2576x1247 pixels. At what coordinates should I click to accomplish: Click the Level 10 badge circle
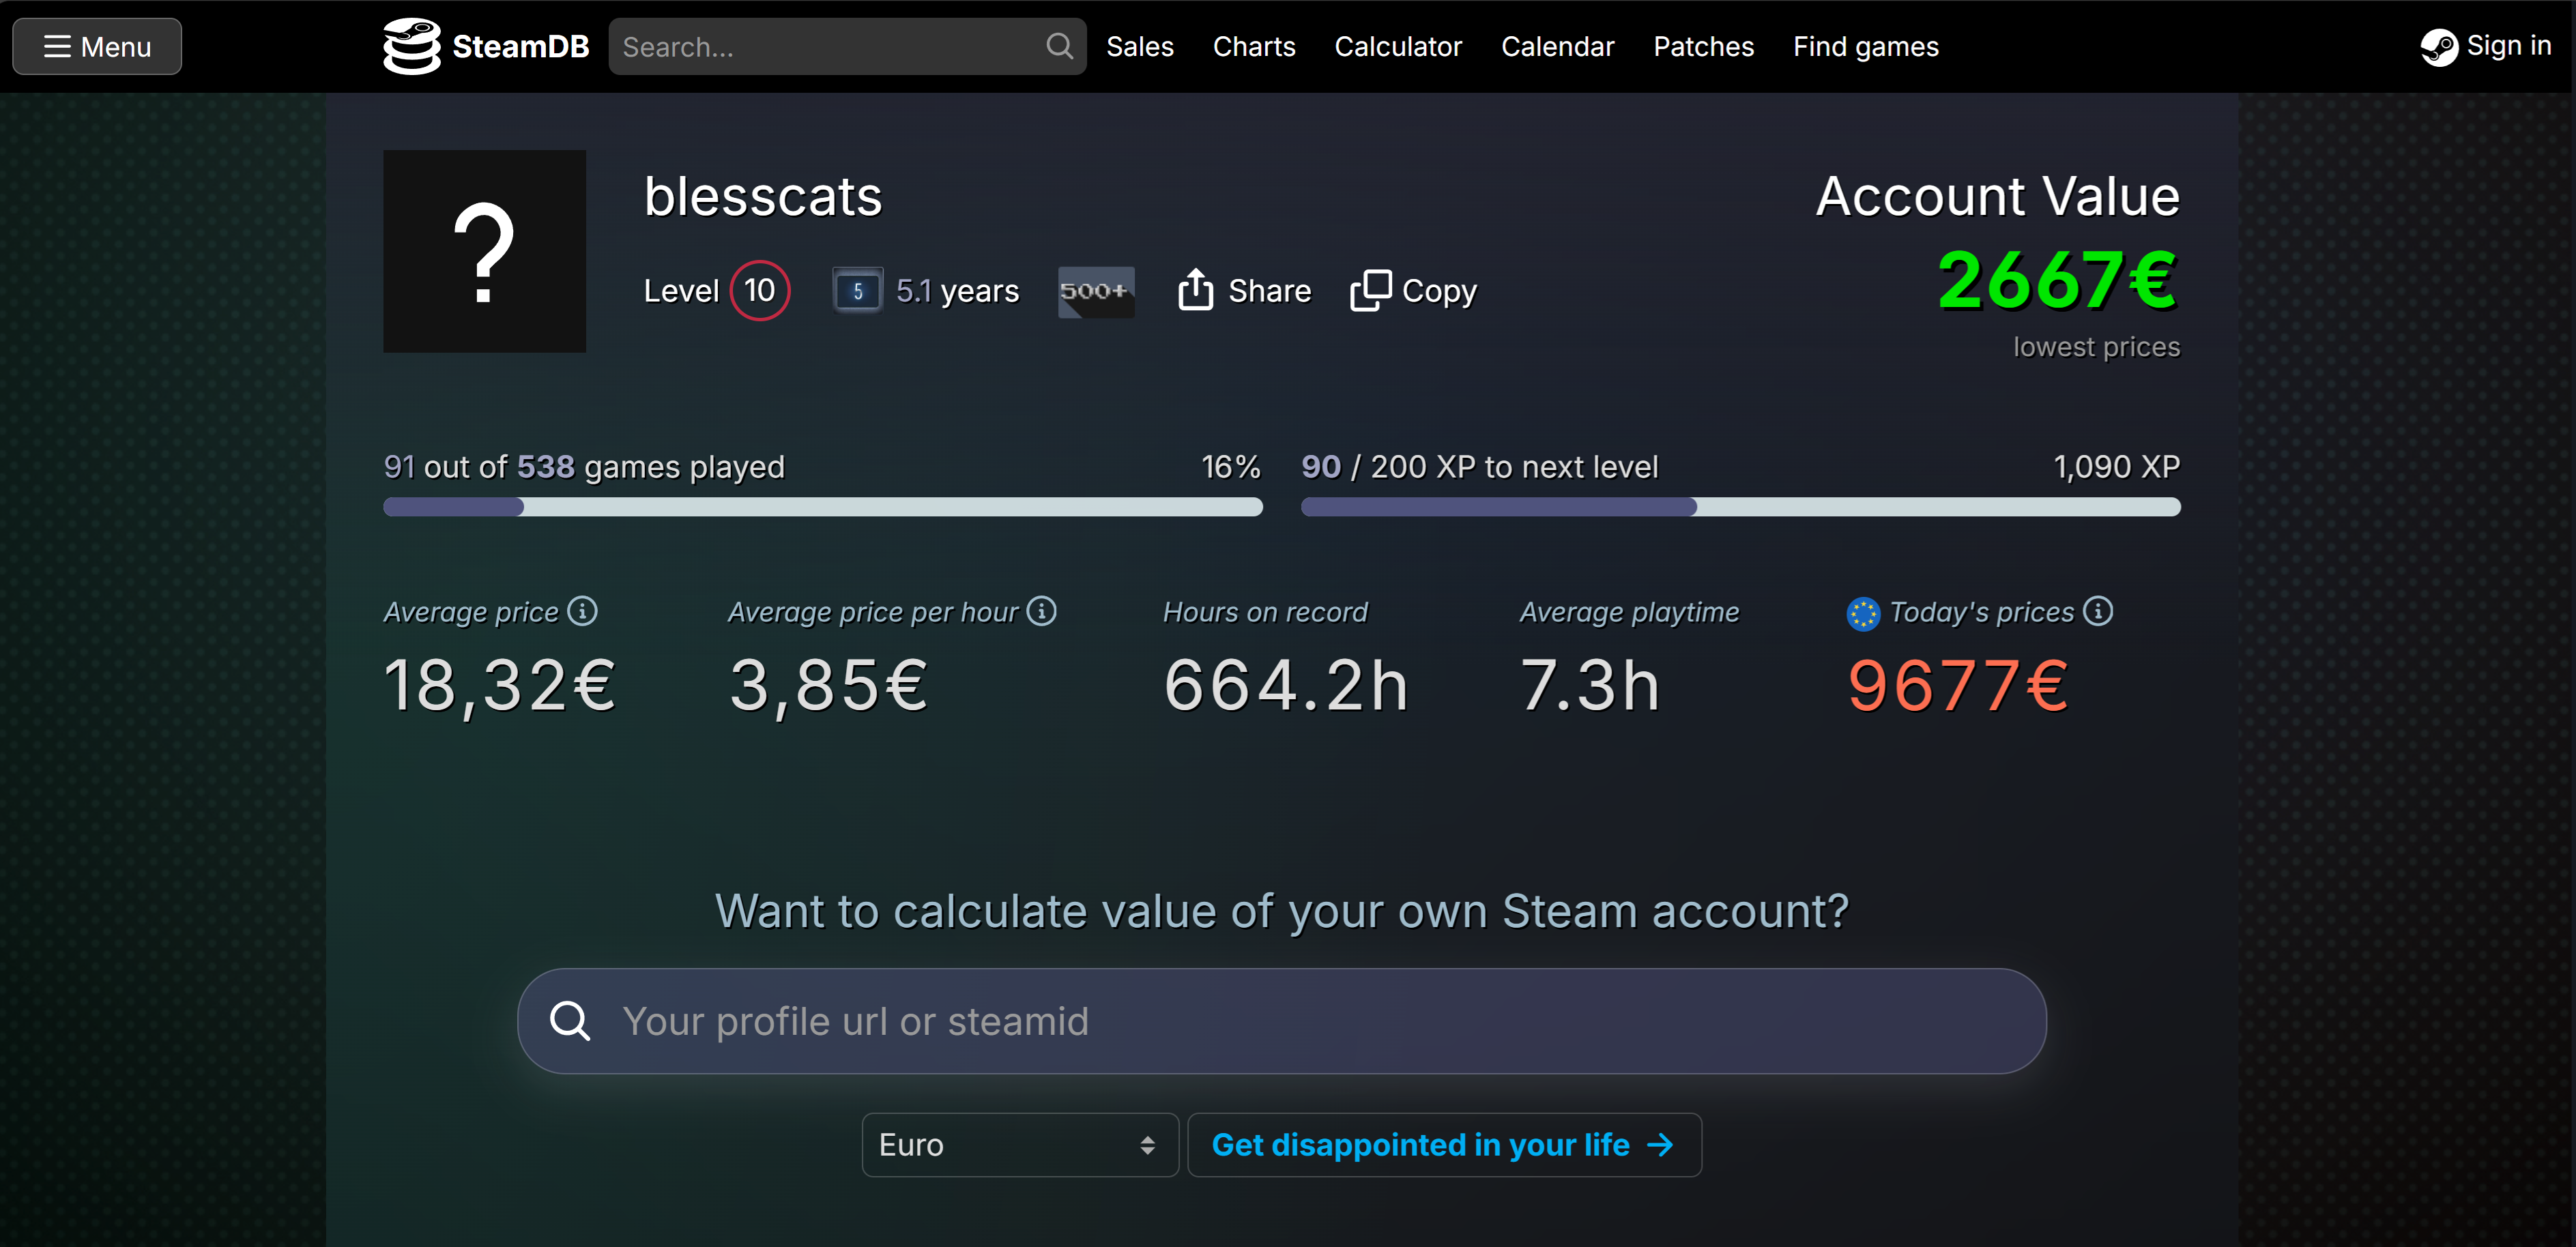tap(759, 291)
